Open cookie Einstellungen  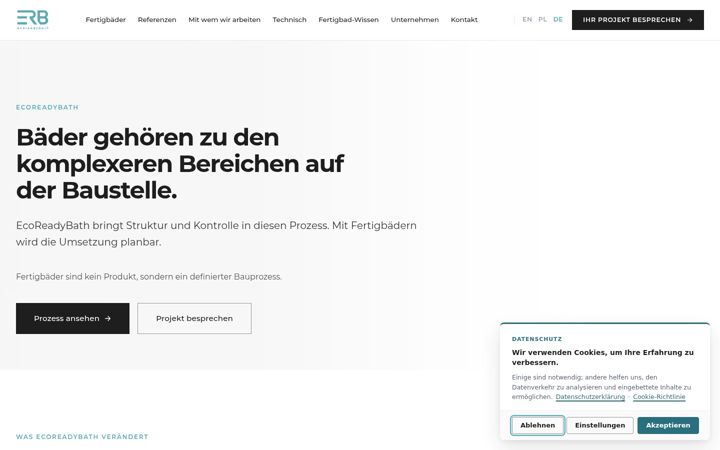tap(600, 425)
